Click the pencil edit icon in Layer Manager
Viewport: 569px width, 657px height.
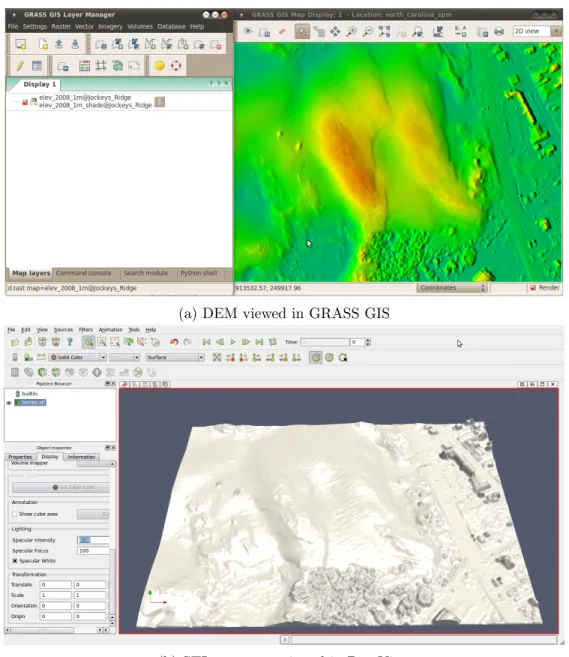pyautogui.click(x=20, y=65)
